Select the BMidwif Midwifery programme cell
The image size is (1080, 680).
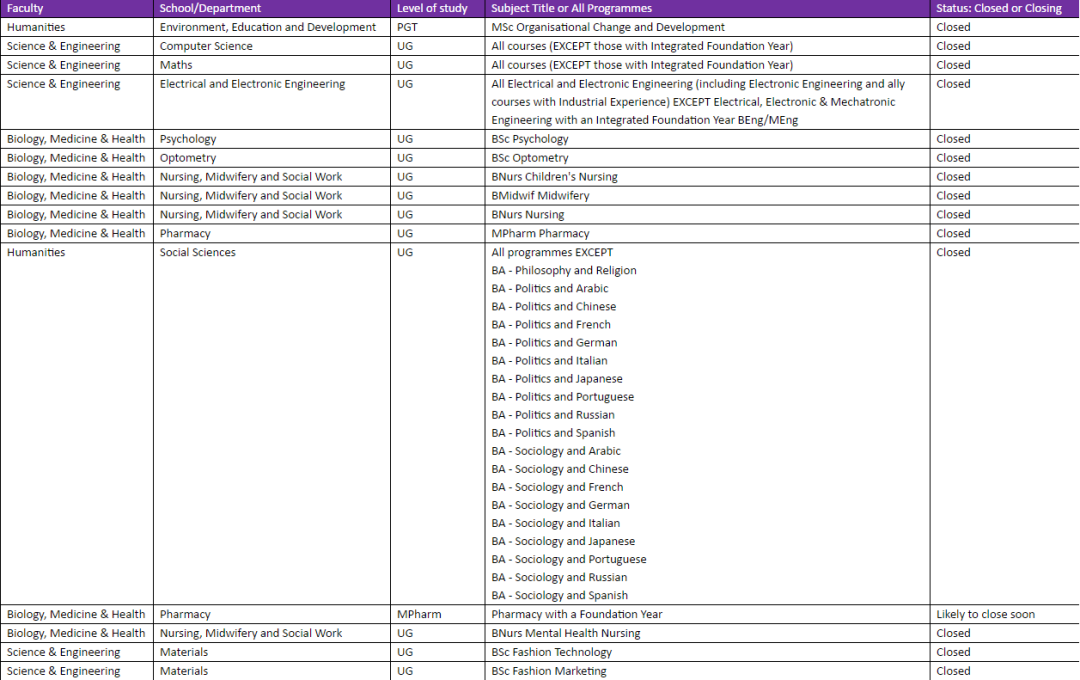point(540,196)
